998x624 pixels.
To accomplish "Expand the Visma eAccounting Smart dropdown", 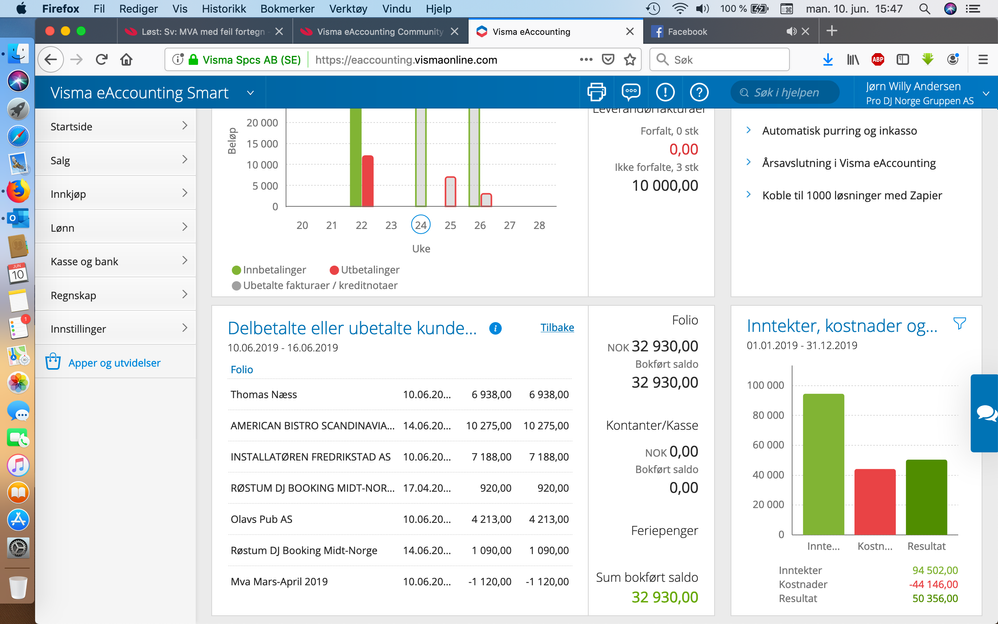I will (x=250, y=93).
